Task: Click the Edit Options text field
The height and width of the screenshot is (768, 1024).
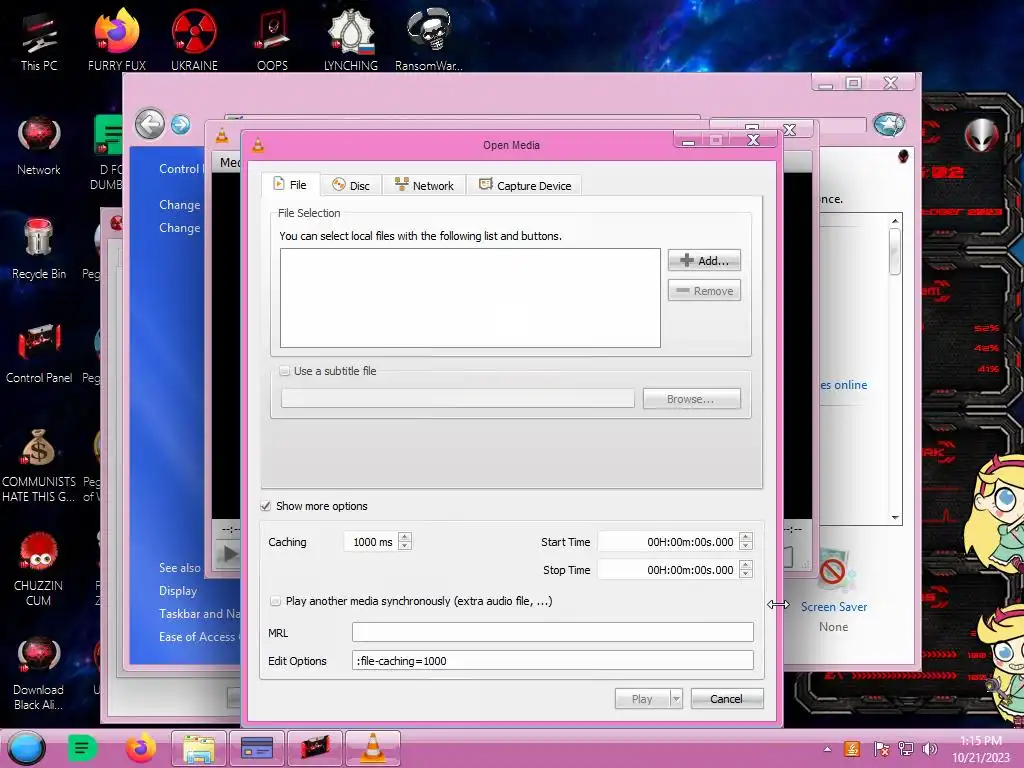Action: pos(552,660)
